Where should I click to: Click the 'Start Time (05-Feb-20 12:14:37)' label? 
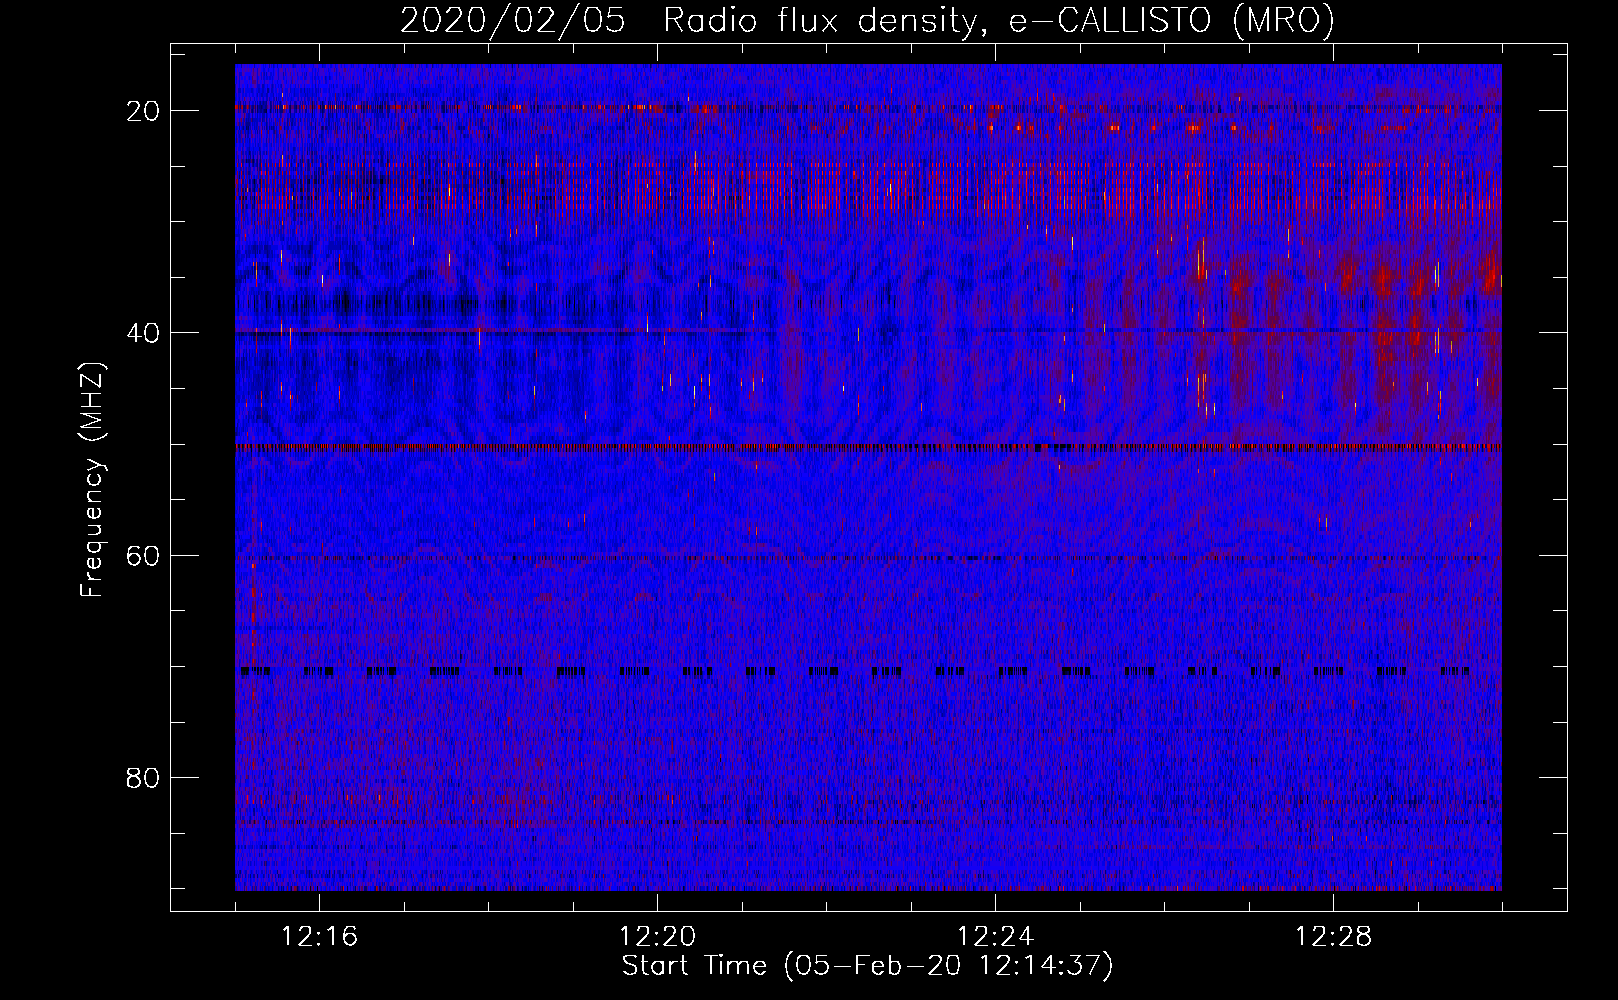click(x=867, y=966)
